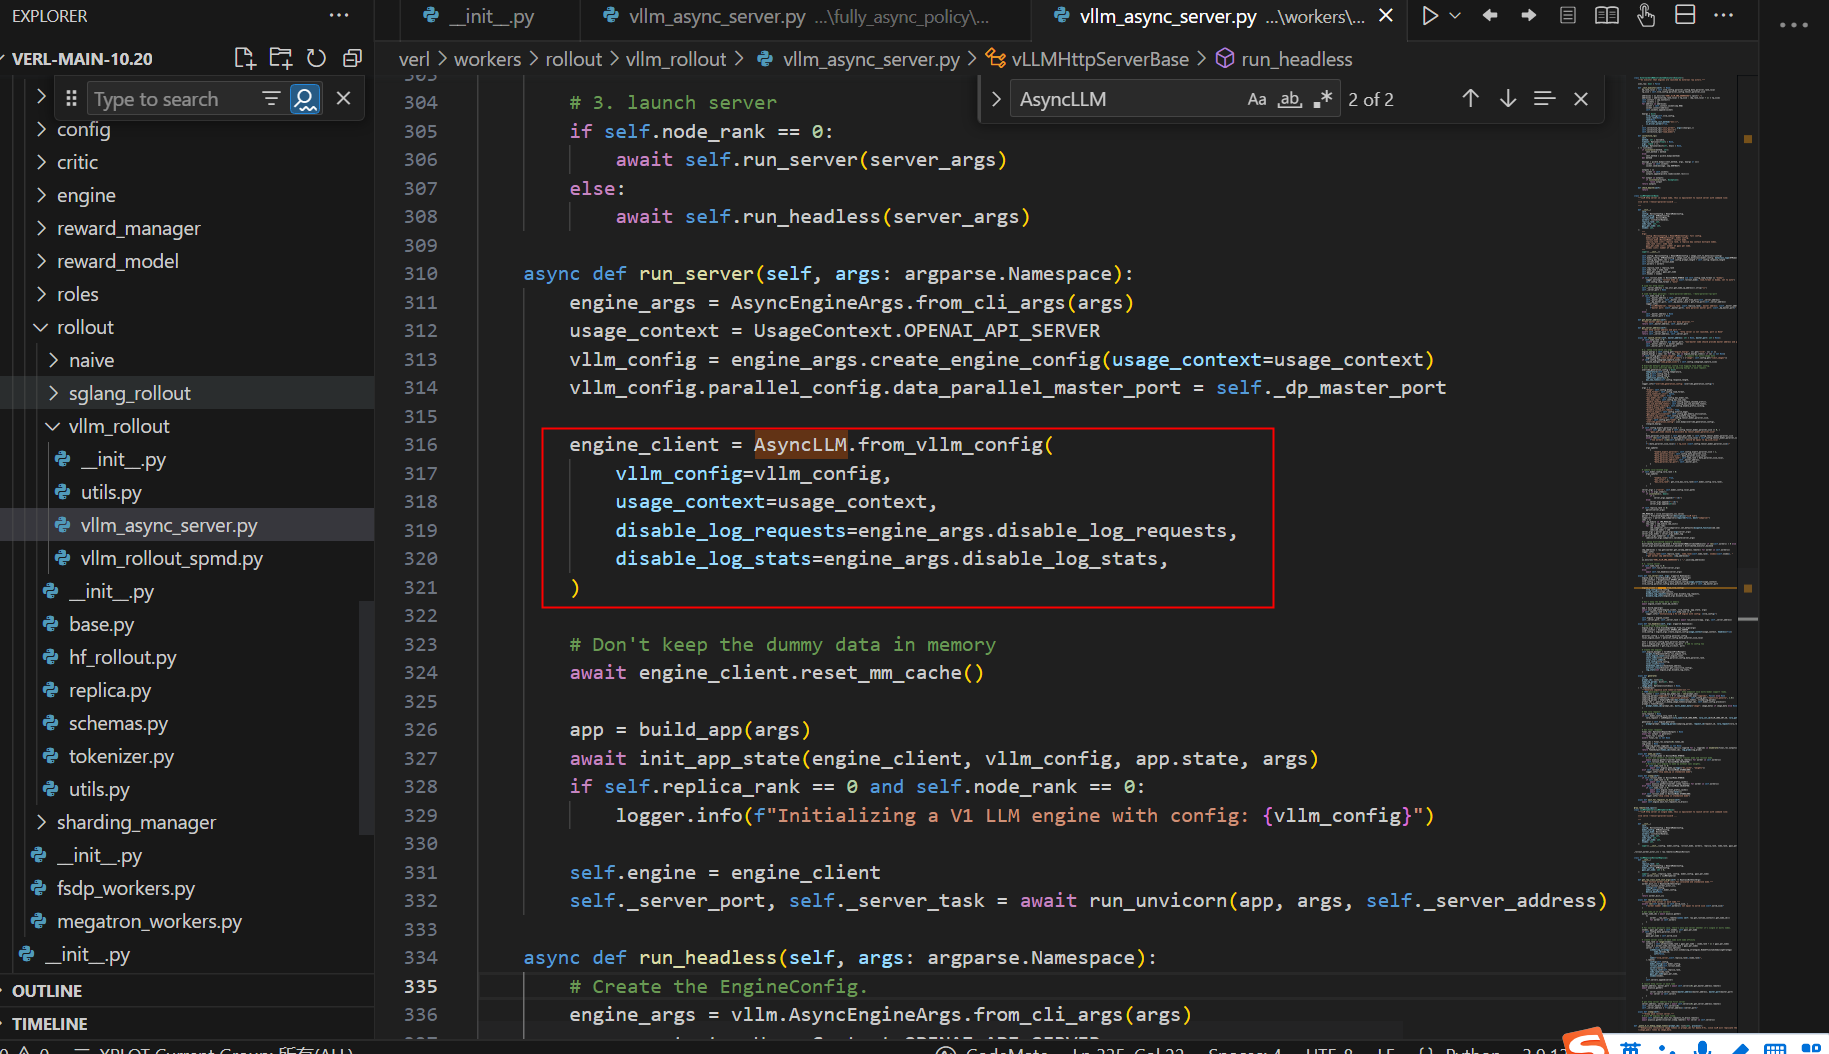Image resolution: width=1829 pixels, height=1054 pixels.
Task: Open tokenizer.py from the Explorer
Action: point(121,756)
